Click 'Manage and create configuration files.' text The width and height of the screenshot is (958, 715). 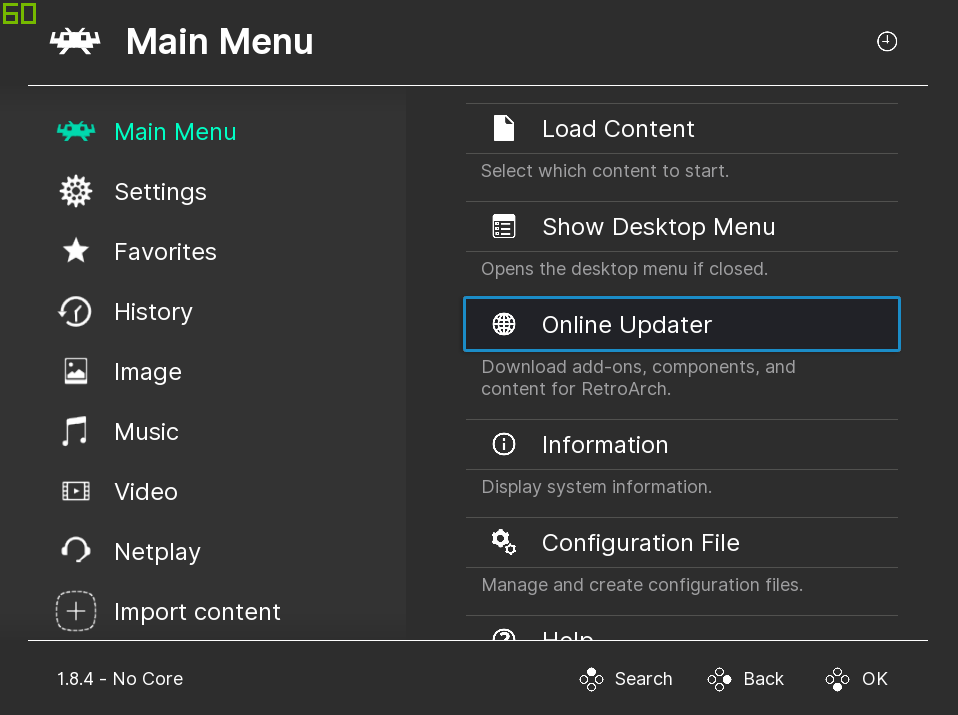point(642,585)
